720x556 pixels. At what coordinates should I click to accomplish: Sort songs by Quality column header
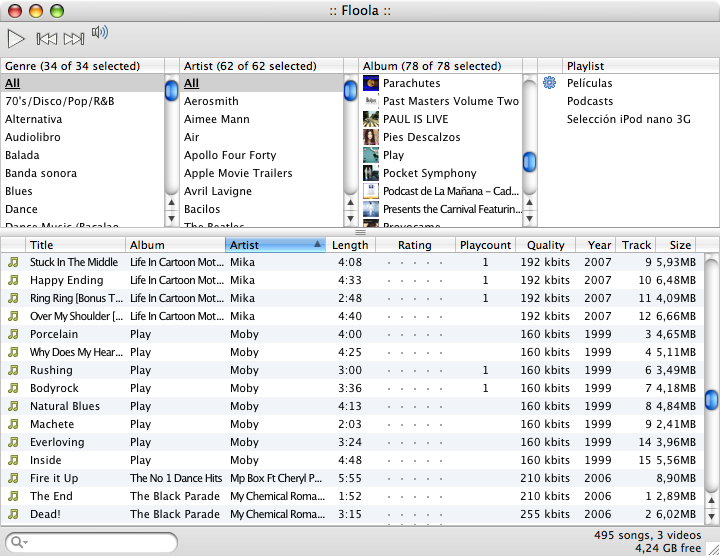click(546, 245)
